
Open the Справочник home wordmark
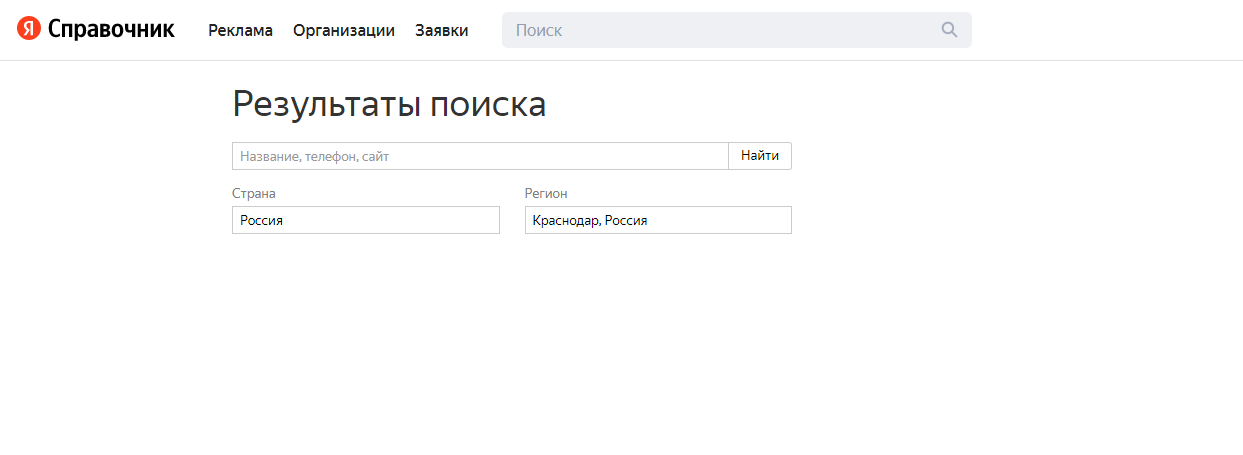(111, 30)
